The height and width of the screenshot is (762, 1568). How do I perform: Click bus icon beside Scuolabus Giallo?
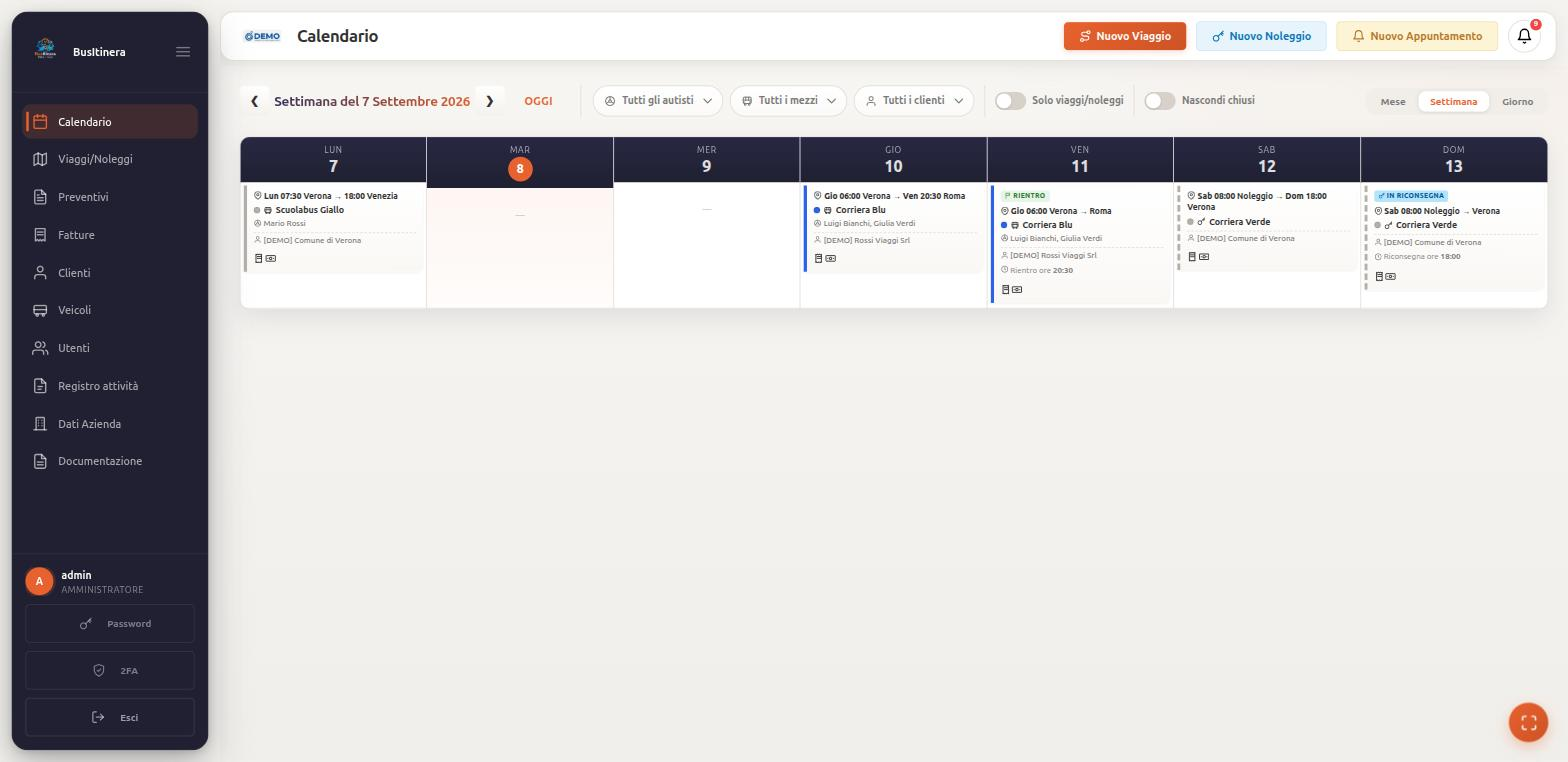click(x=268, y=210)
